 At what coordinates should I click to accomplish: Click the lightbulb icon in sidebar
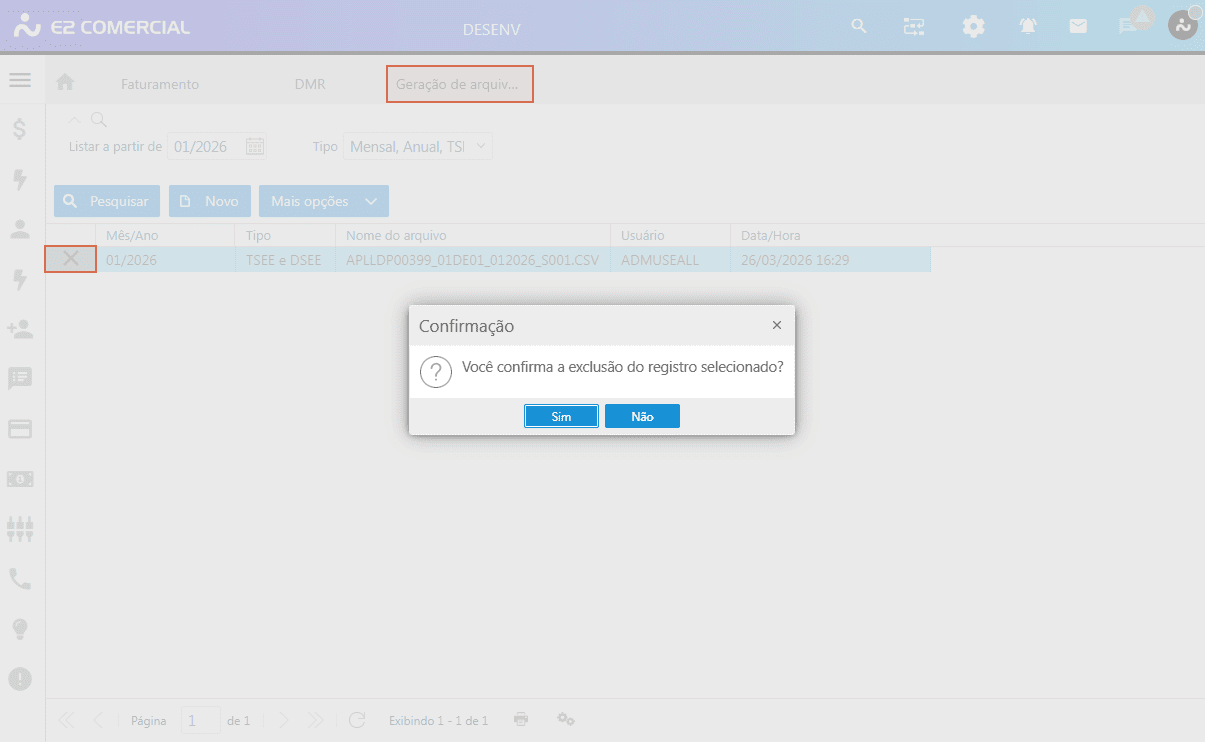click(20, 629)
